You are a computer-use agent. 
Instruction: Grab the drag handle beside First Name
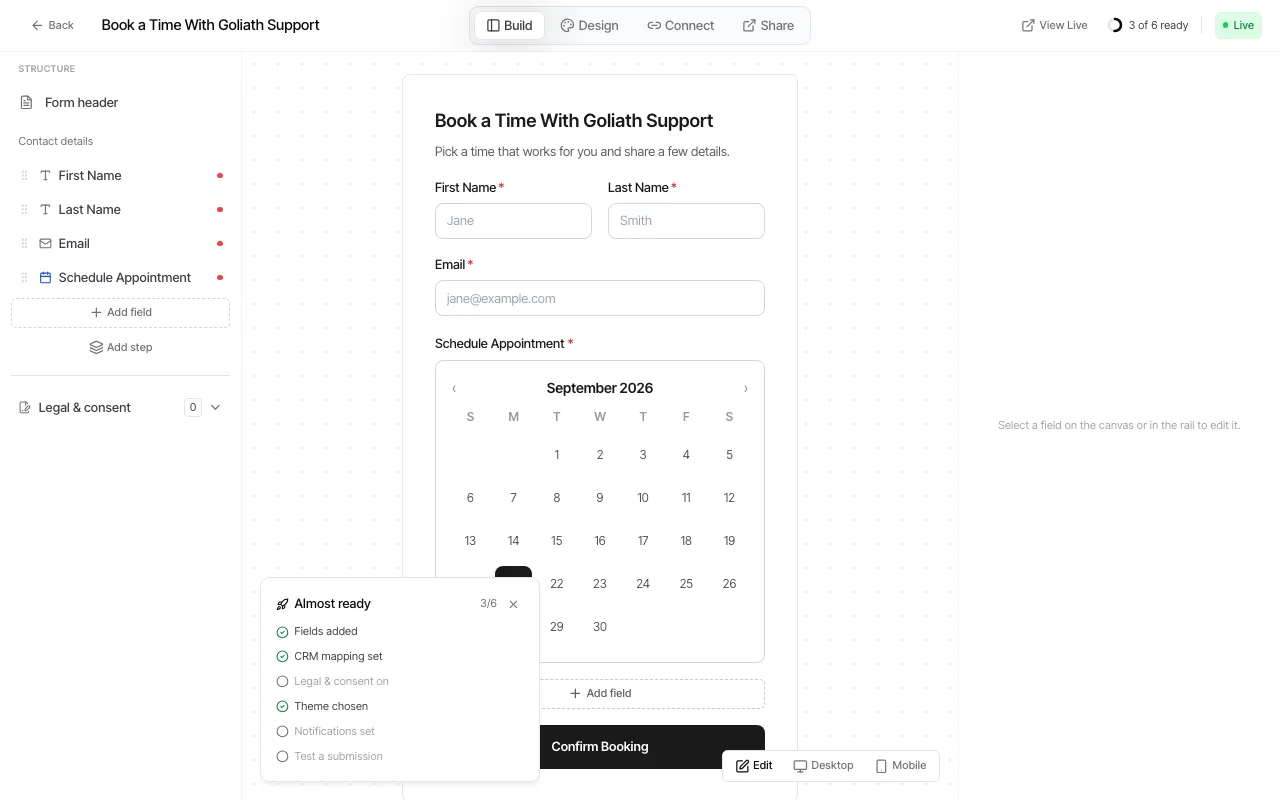pyautogui.click(x=25, y=175)
